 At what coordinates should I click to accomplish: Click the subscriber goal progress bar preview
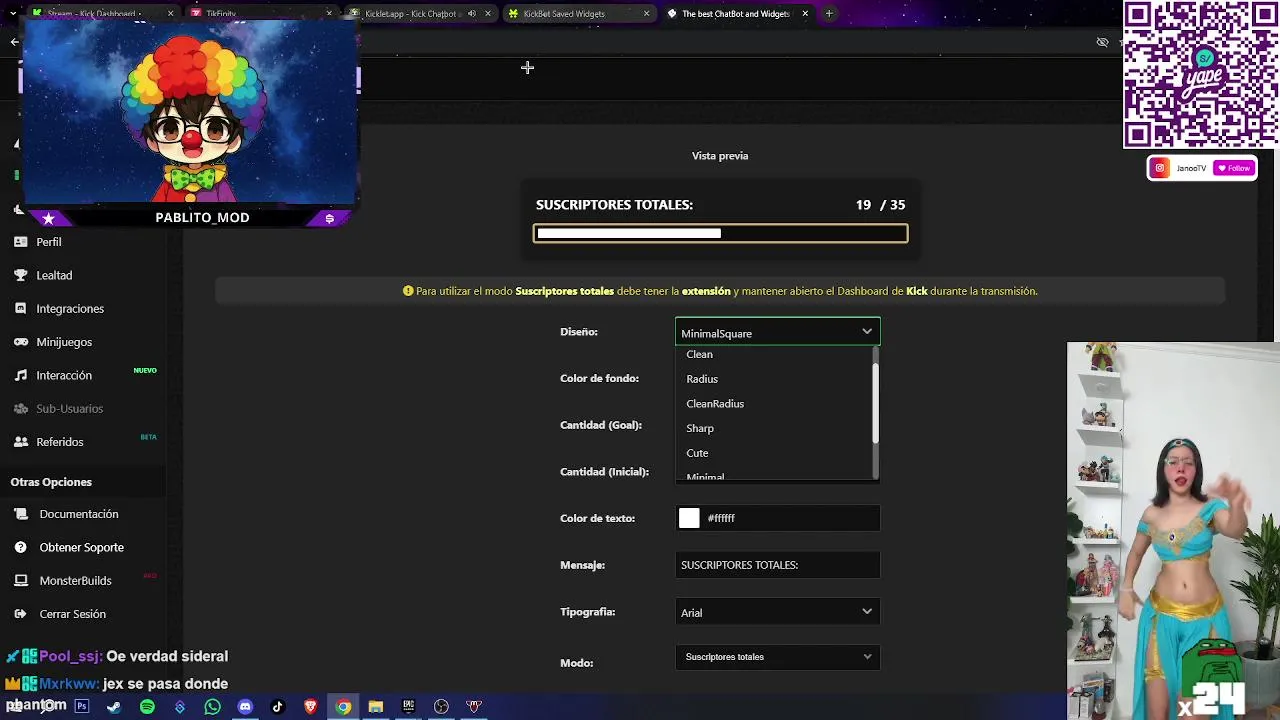[720, 233]
